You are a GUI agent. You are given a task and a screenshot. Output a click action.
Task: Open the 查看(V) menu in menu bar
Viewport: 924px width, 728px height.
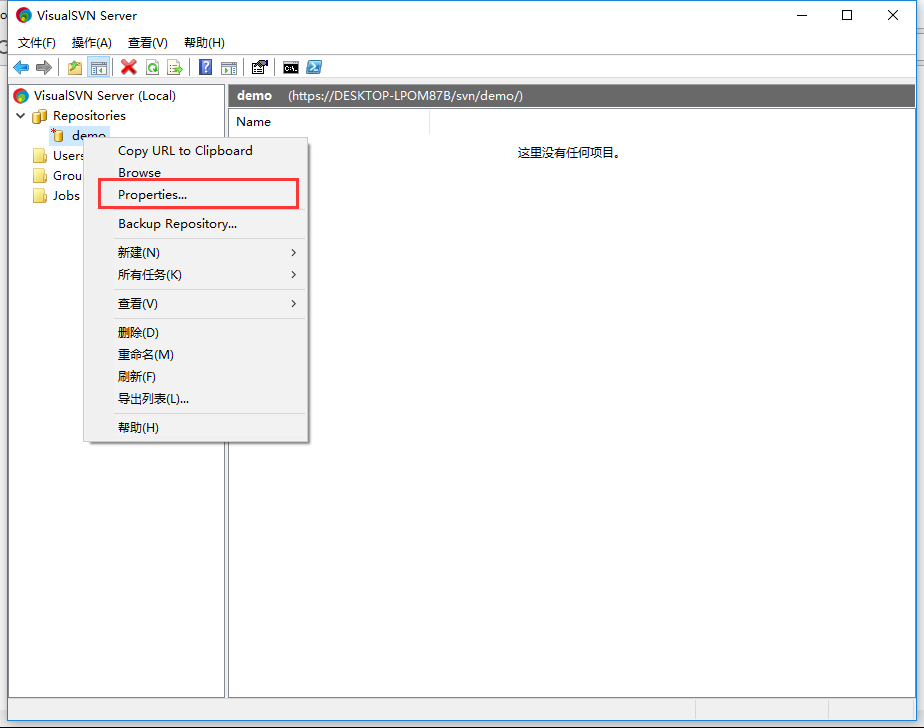[147, 42]
